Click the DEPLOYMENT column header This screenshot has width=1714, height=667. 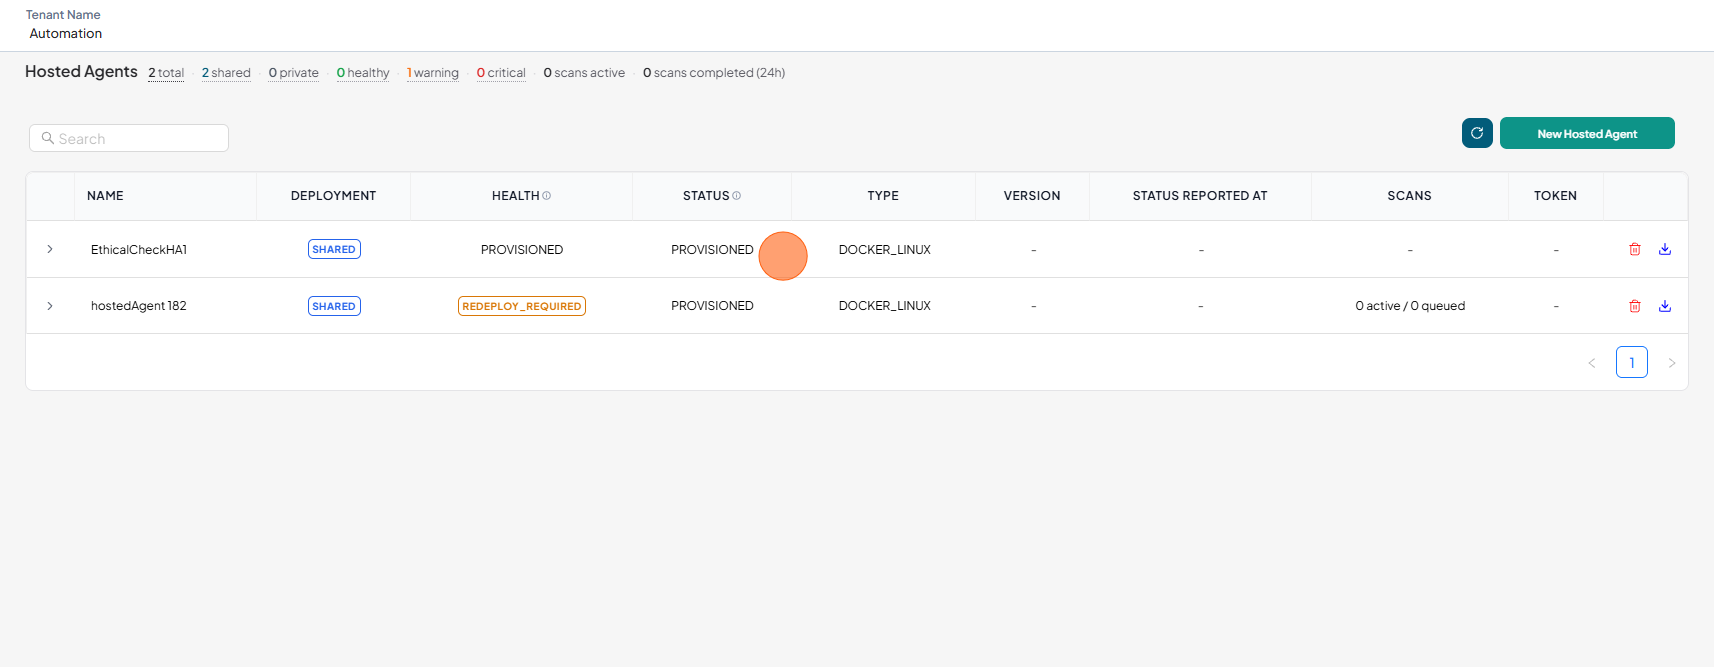(x=333, y=196)
